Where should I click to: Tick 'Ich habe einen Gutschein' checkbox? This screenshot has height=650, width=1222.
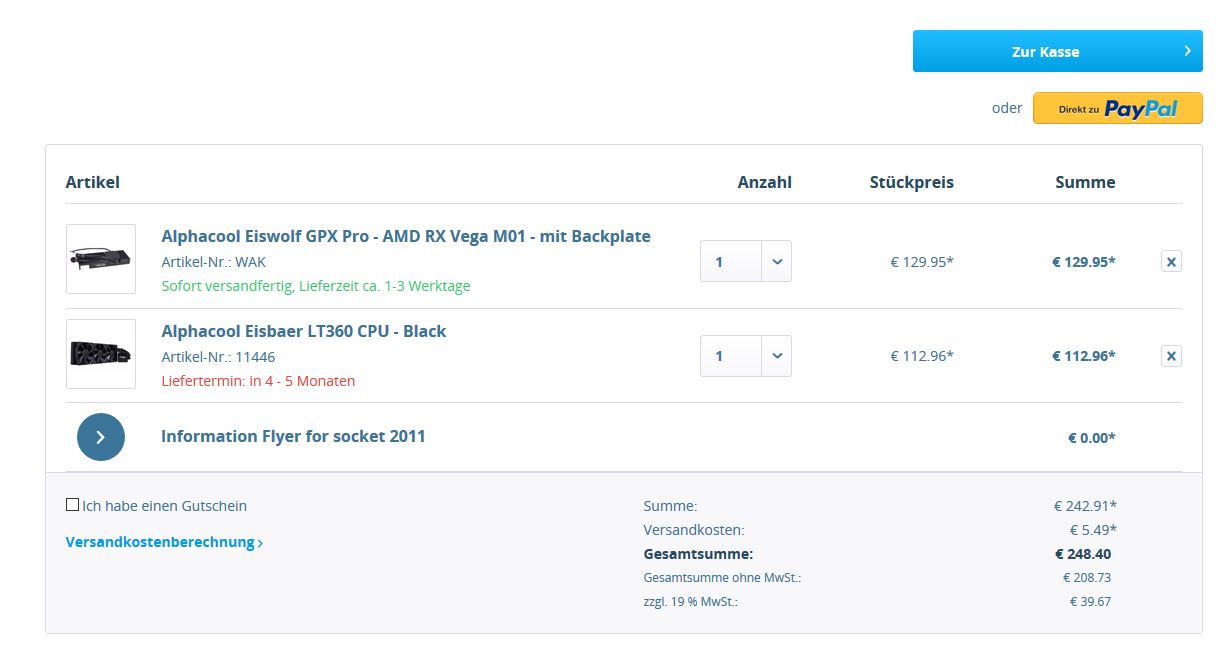click(x=72, y=505)
